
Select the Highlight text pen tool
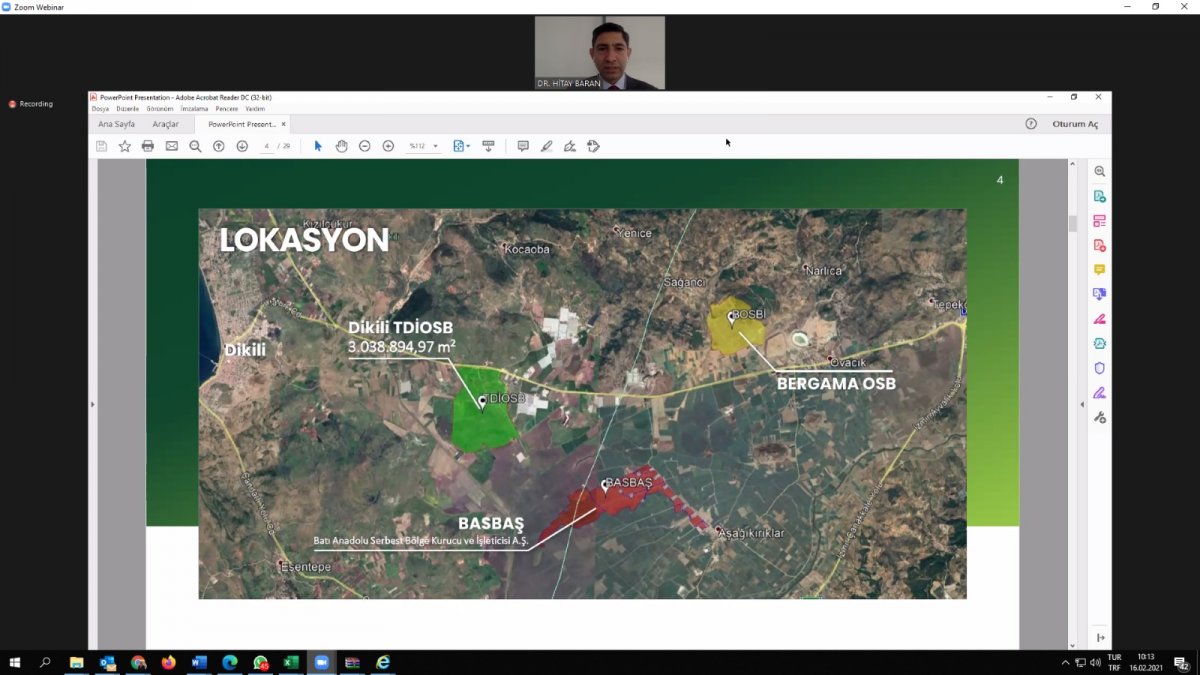pyautogui.click(x=546, y=146)
